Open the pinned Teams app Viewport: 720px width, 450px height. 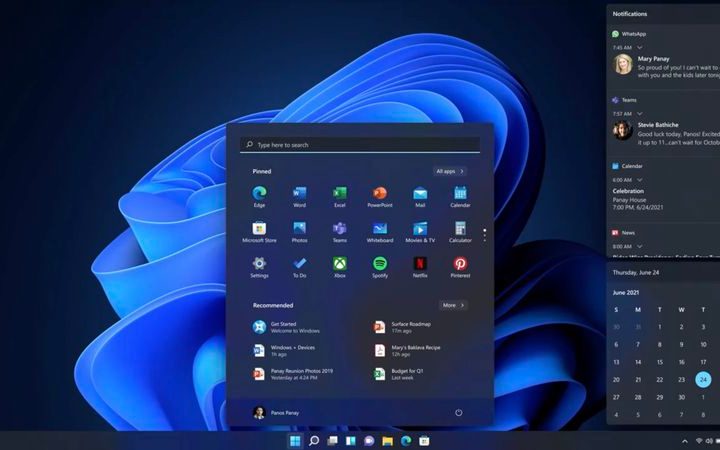click(340, 232)
